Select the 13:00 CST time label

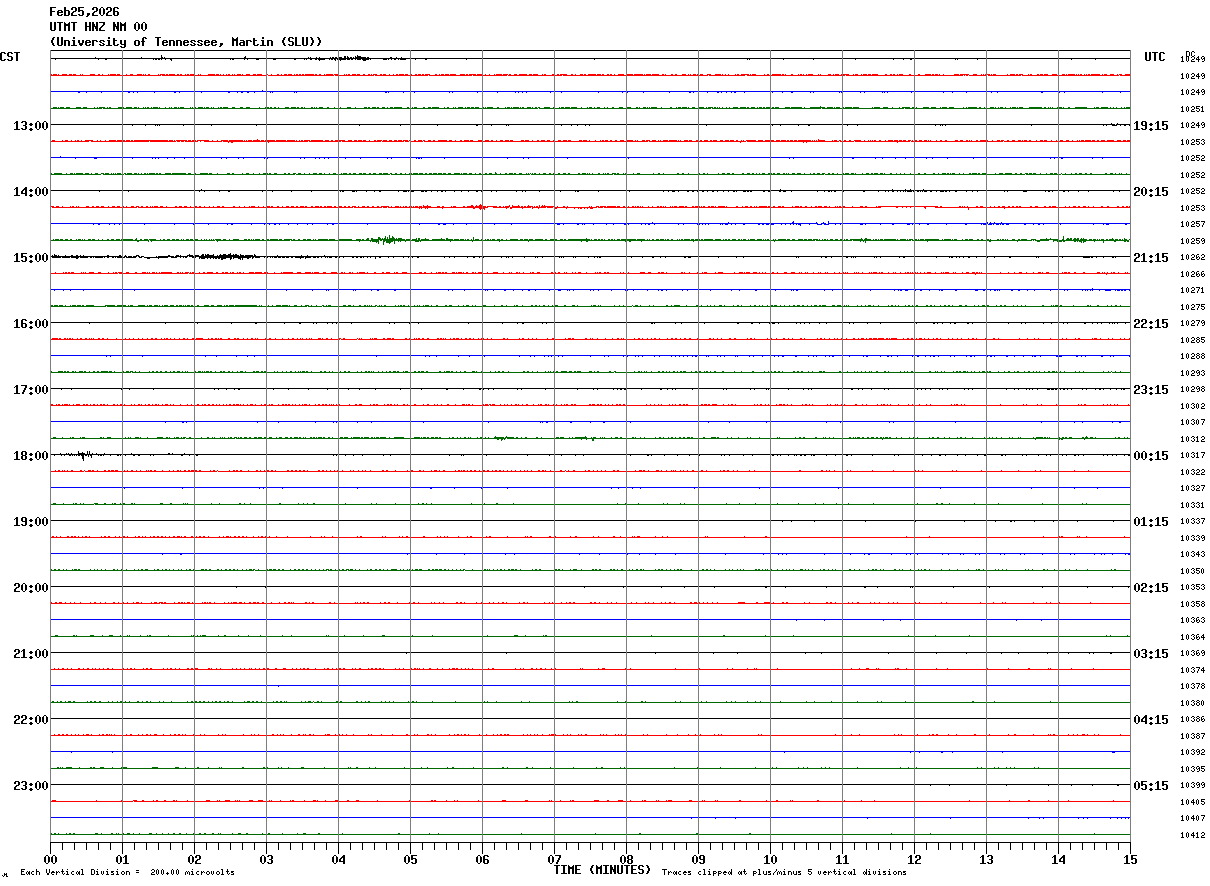(x=30, y=126)
